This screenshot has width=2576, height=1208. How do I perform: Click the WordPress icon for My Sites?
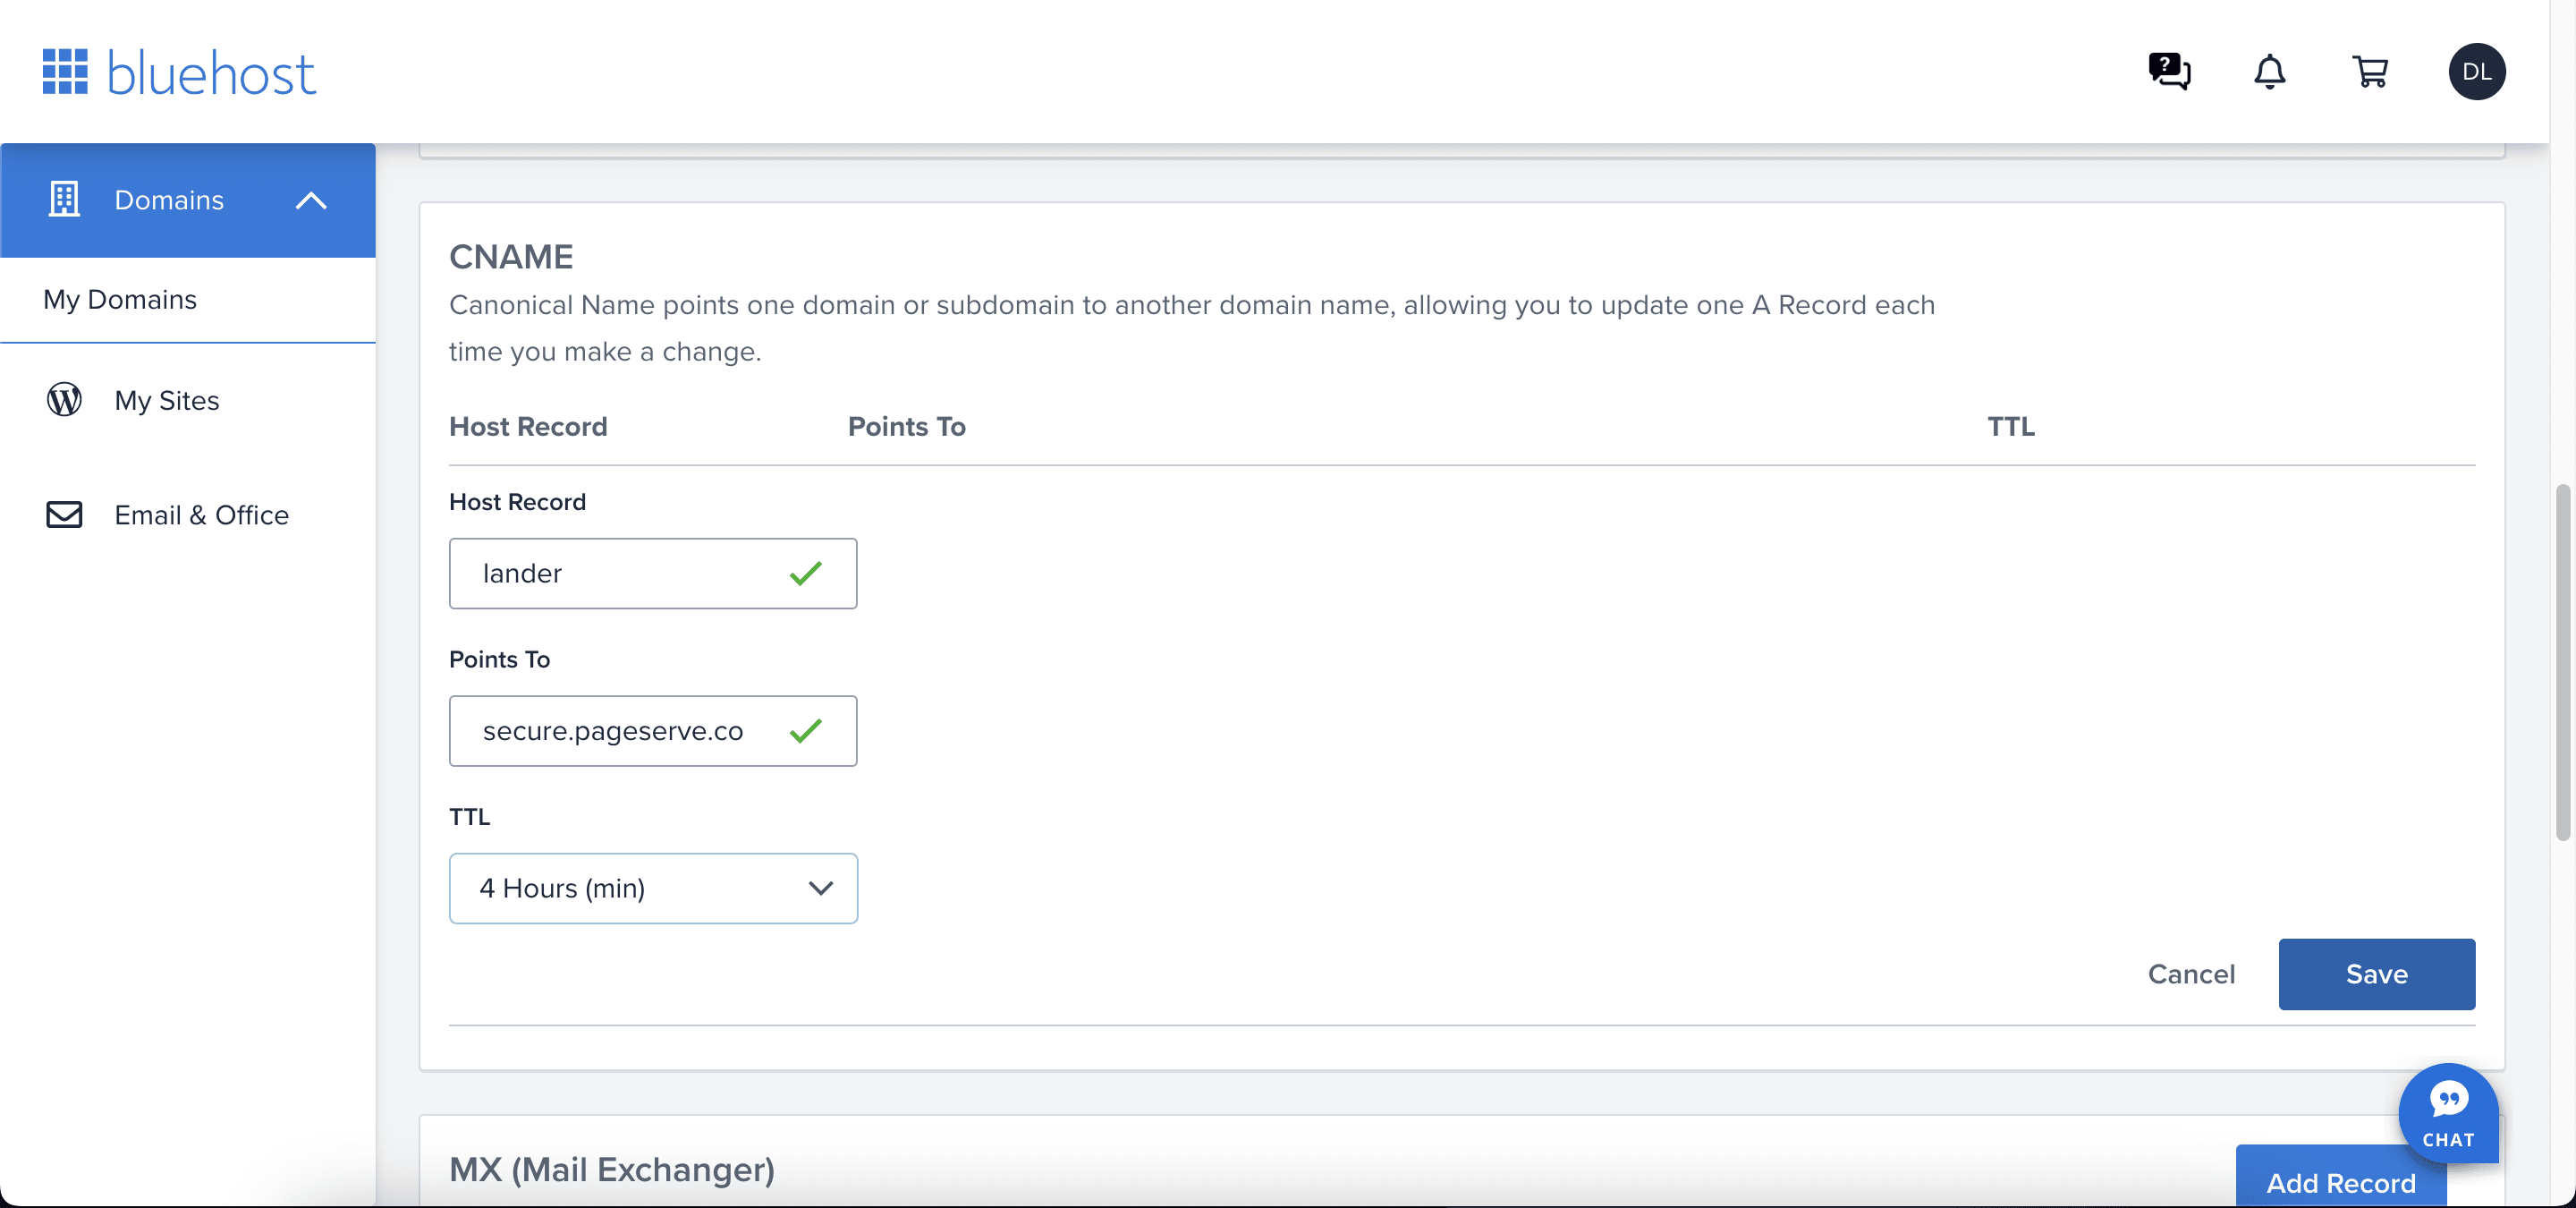point(64,400)
